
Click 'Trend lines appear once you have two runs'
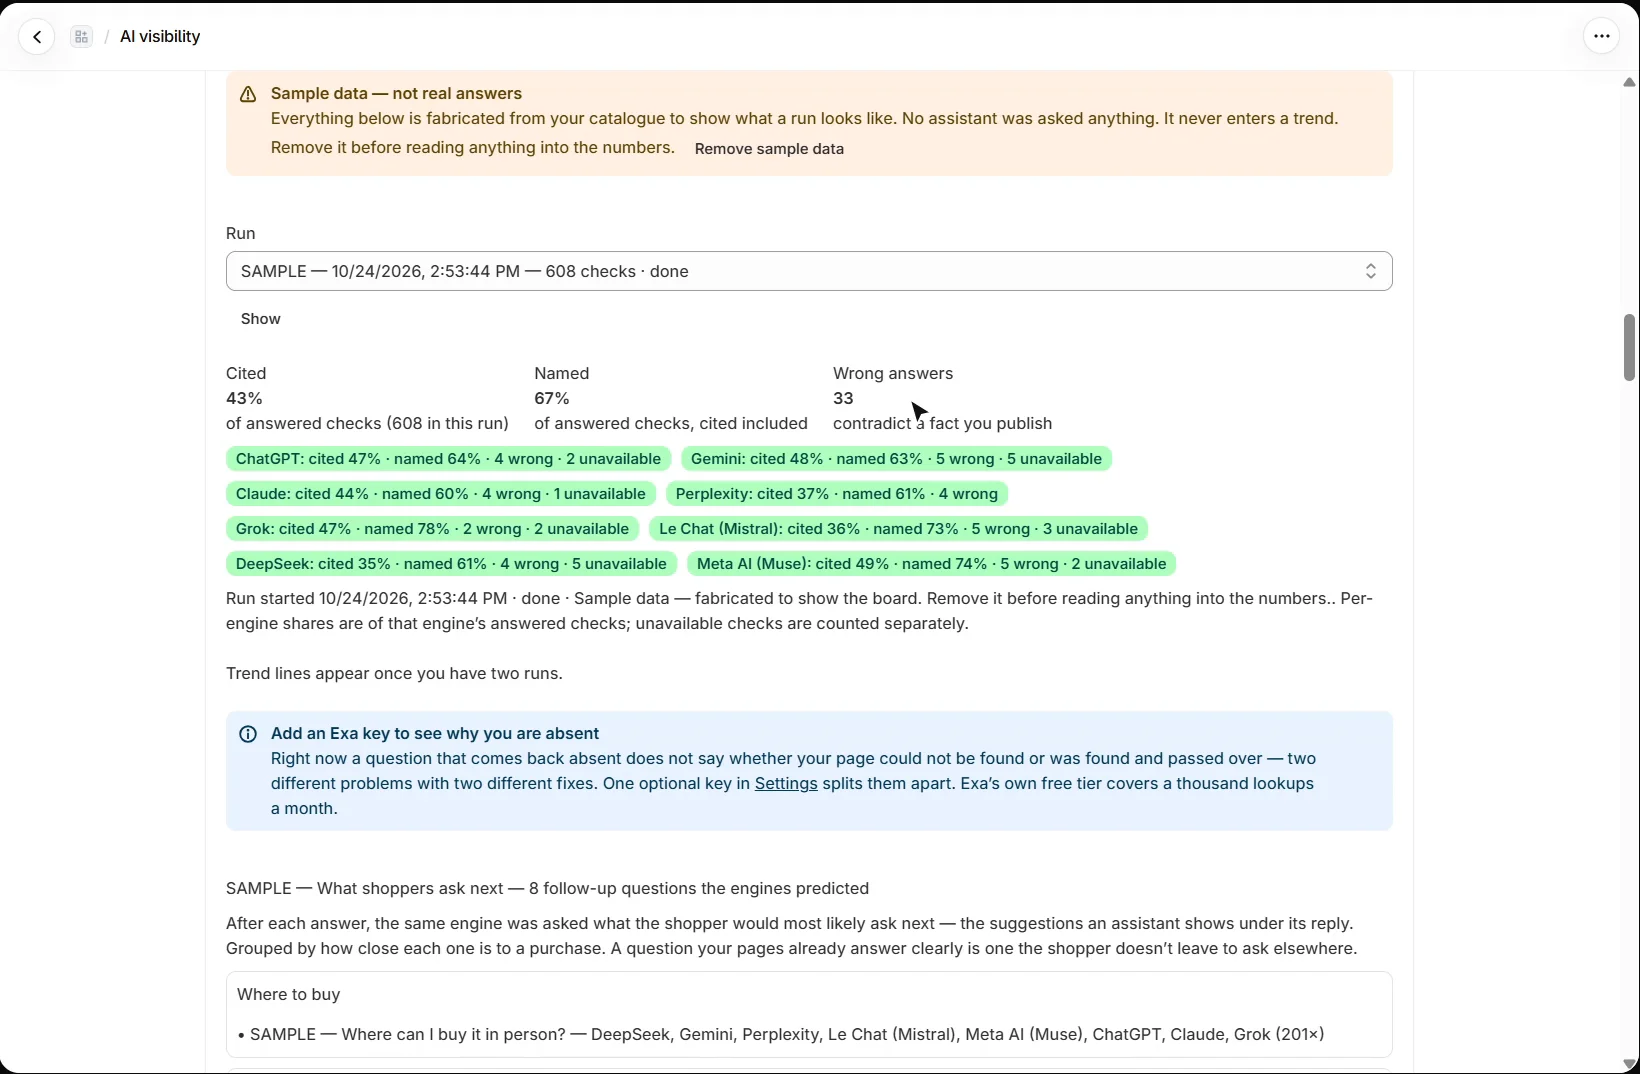coord(394,674)
